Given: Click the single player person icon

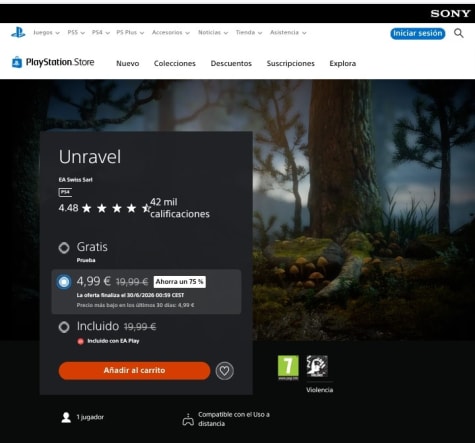Looking at the screenshot, I should 66,417.
